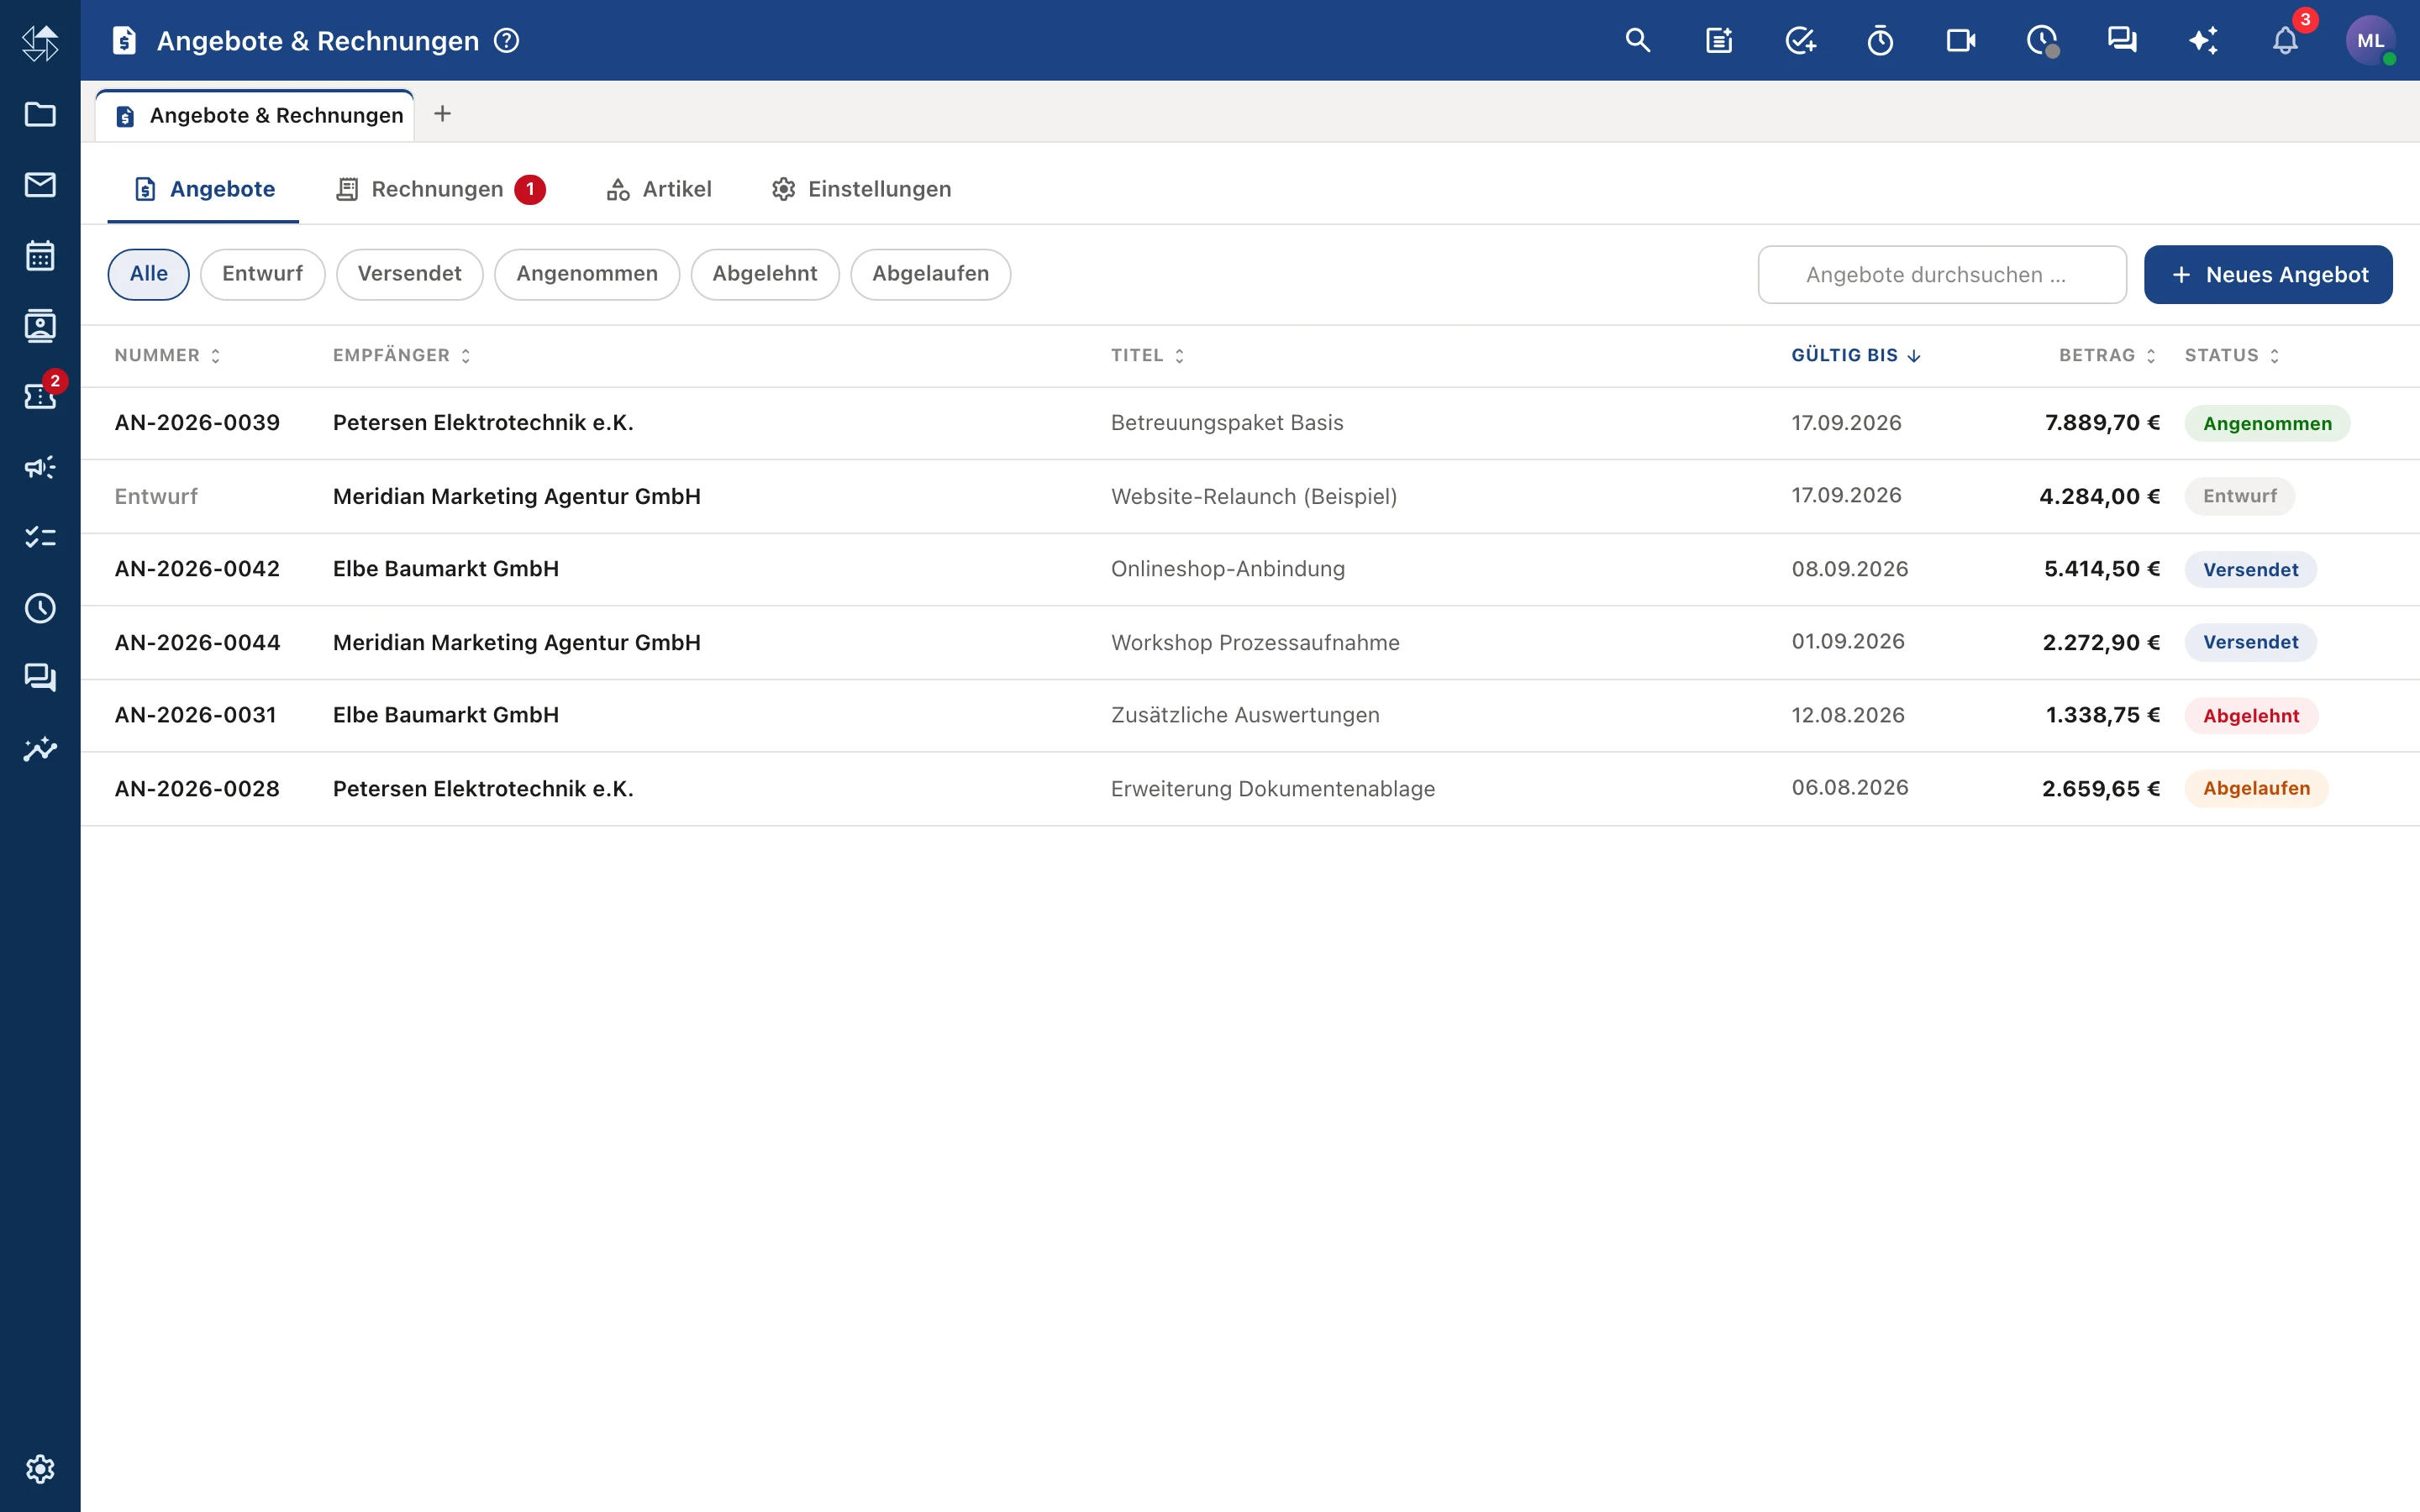Click the stopwatch icon in the top bar
2420x1512 pixels.
tap(1881, 40)
